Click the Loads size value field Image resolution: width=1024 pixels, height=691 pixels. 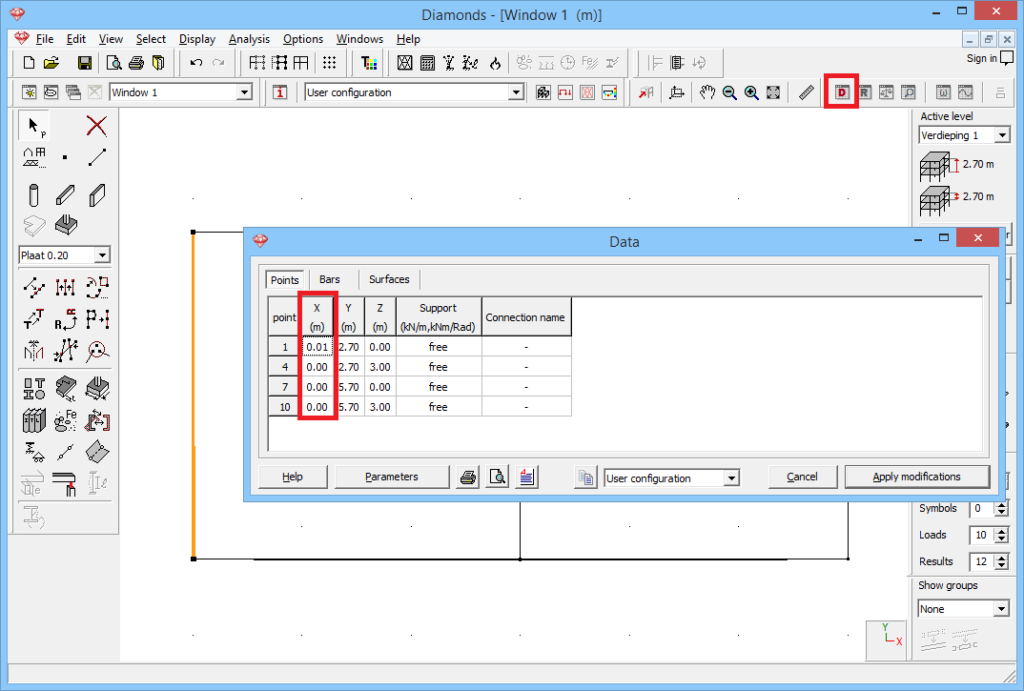pyautogui.click(x=982, y=536)
